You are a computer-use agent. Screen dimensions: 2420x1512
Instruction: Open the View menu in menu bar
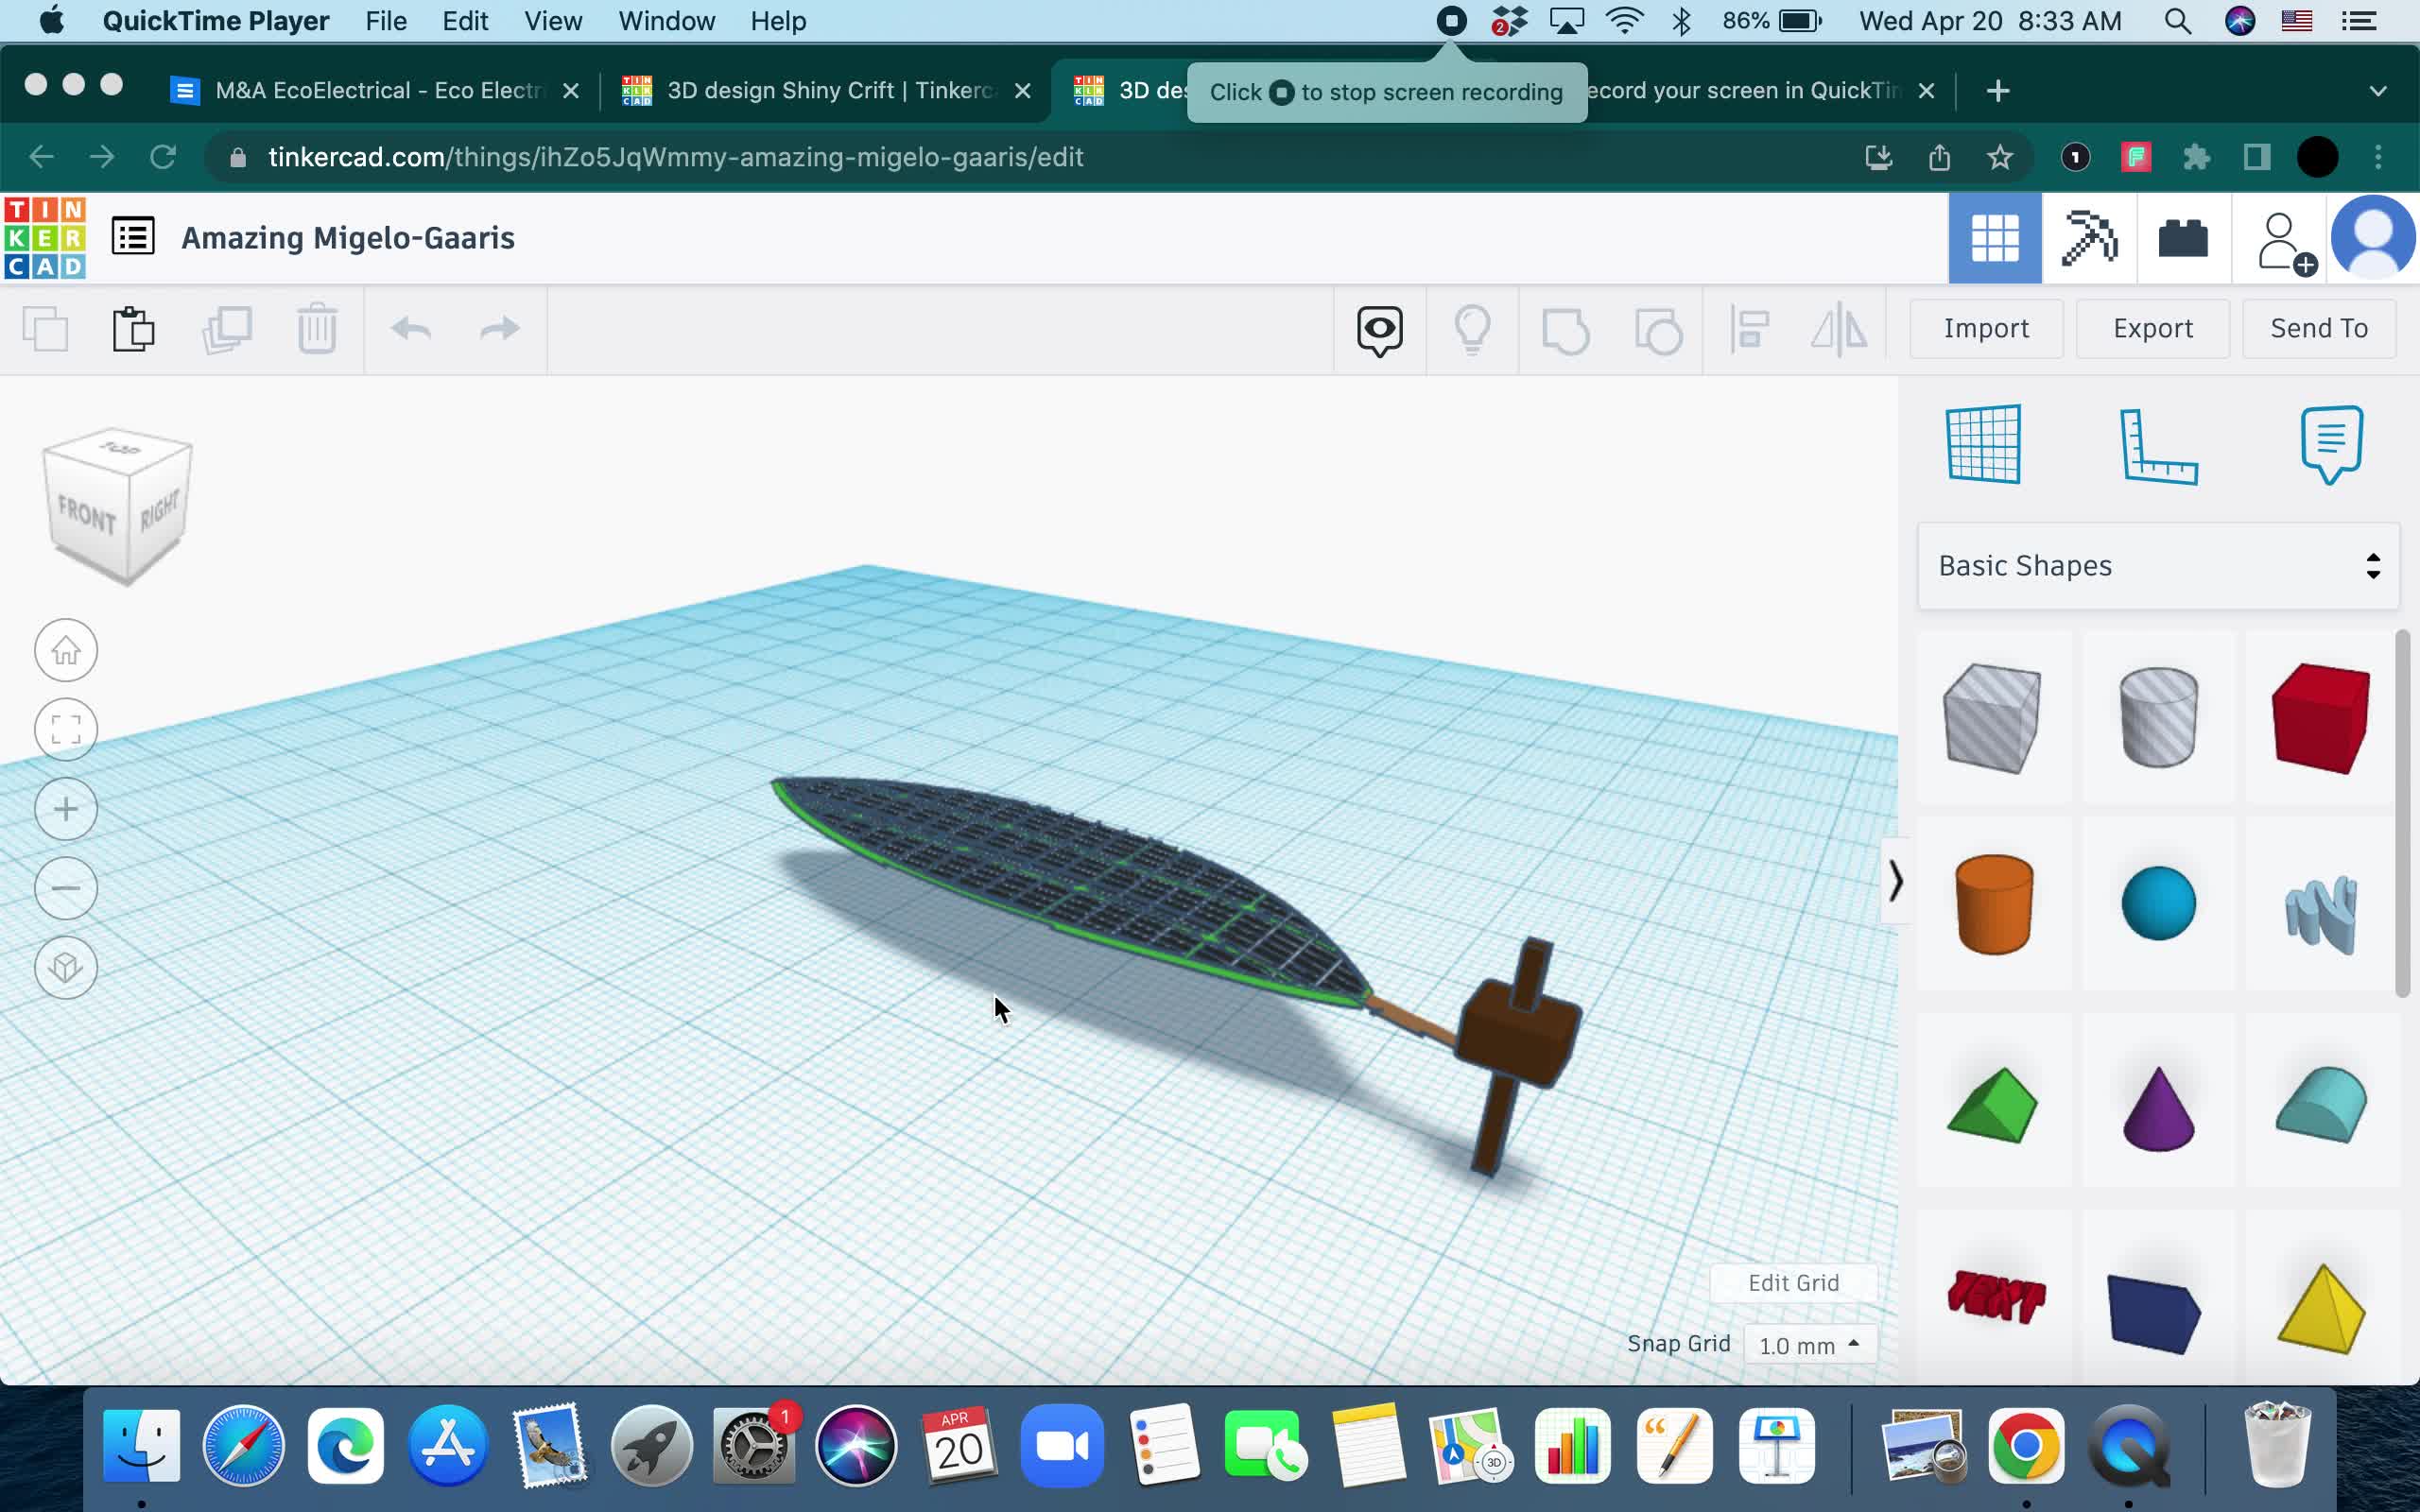pyautogui.click(x=553, y=21)
